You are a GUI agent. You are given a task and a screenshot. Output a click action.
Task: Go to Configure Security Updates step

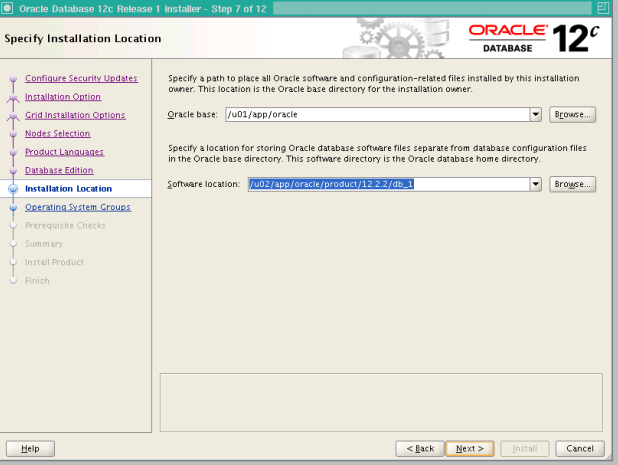[x=81, y=78]
